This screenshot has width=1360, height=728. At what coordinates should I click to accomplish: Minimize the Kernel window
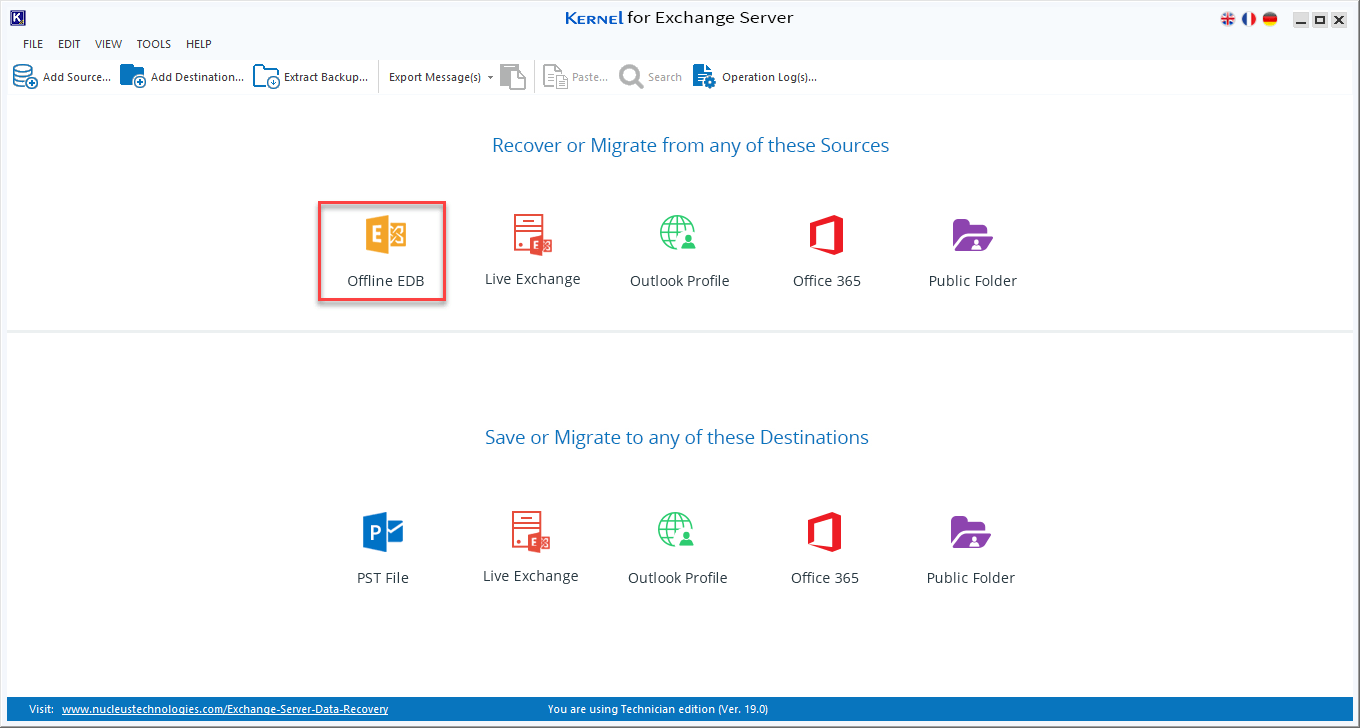click(x=1300, y=19)
